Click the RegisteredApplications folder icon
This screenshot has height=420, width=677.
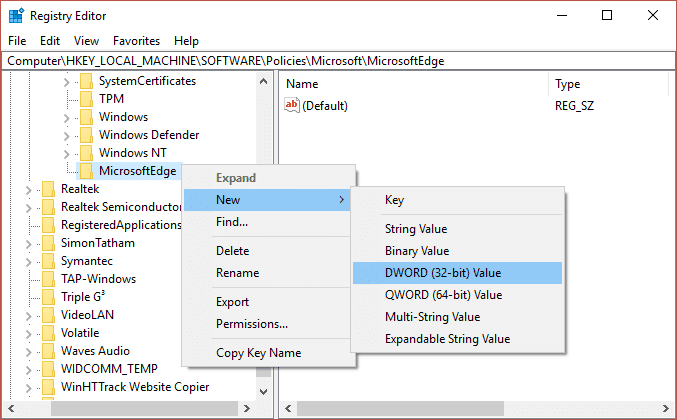click(48, 225)
